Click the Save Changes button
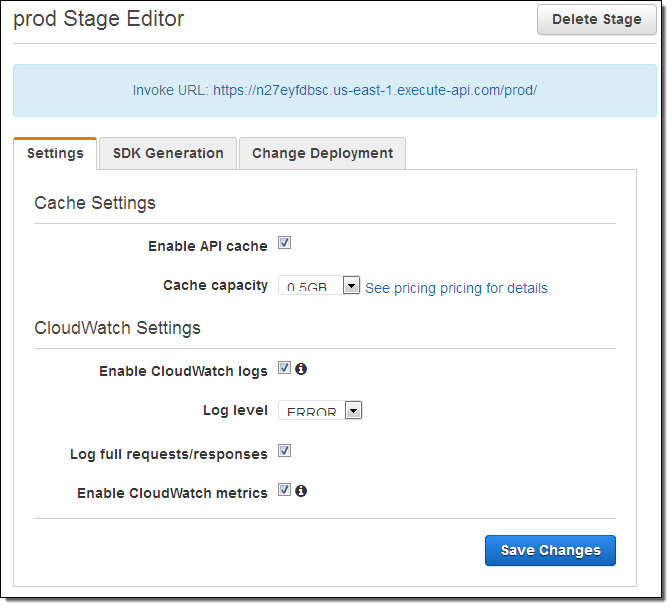Viewport: 672px width, 608px height. tap(550, 550)
